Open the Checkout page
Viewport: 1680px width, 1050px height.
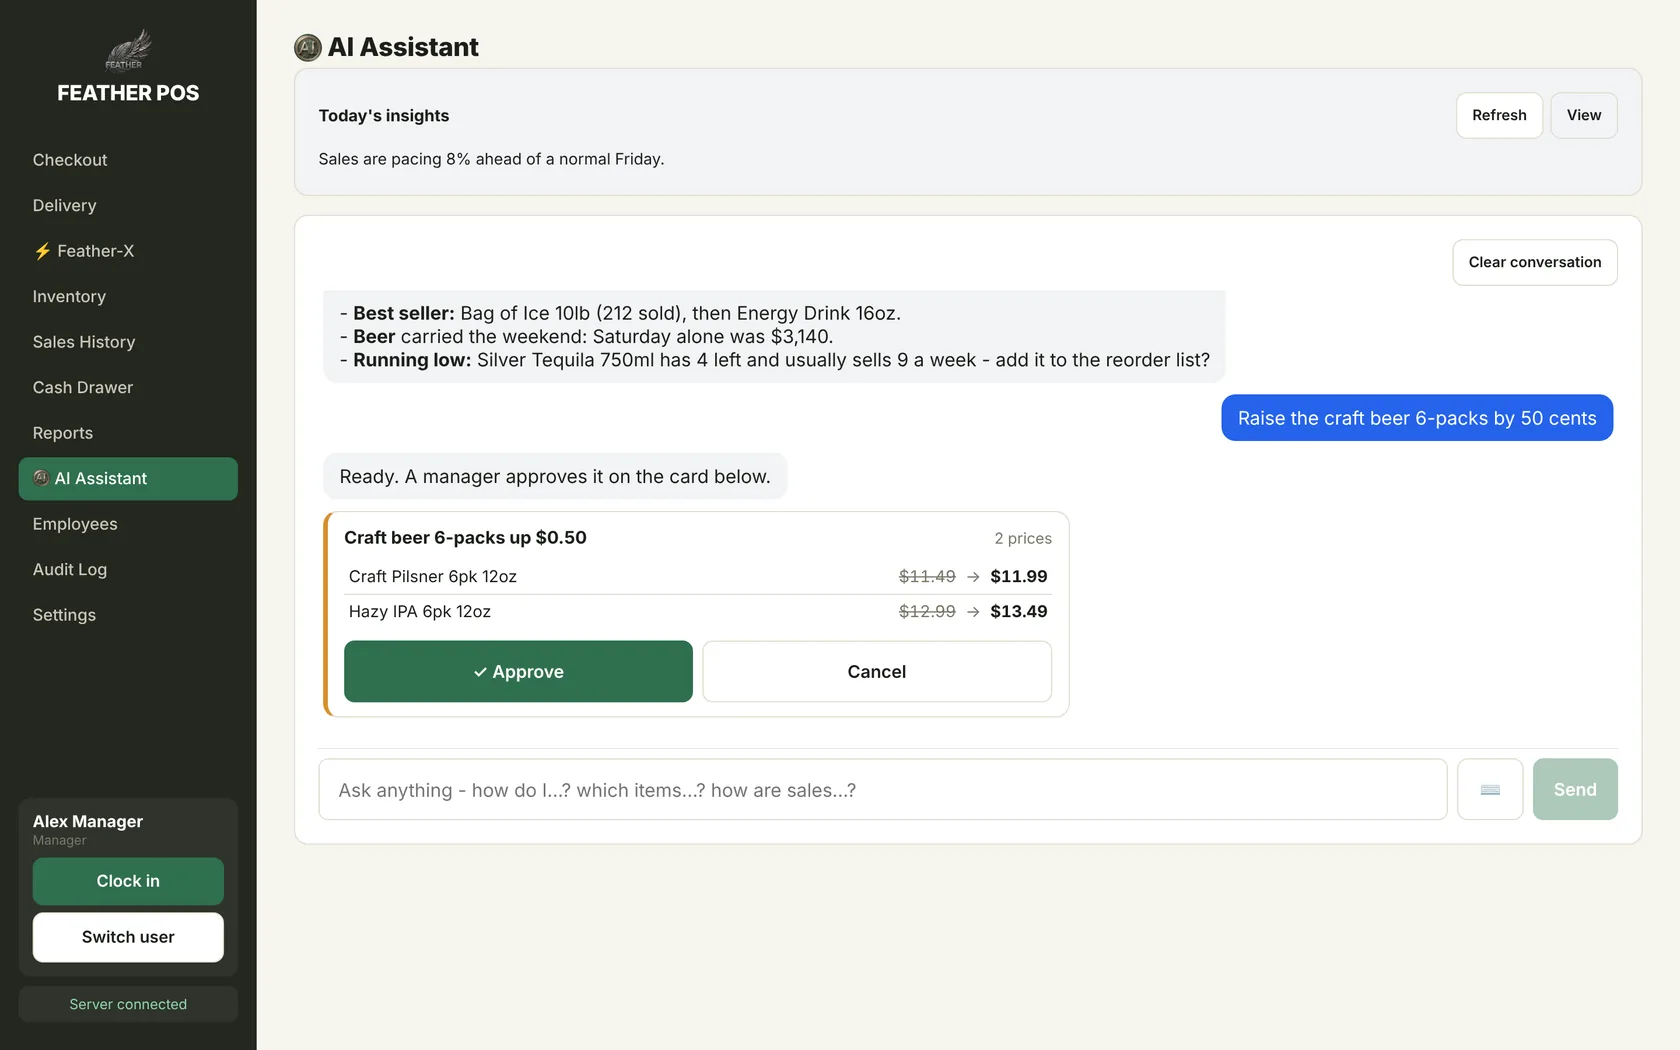coord(128,160)
